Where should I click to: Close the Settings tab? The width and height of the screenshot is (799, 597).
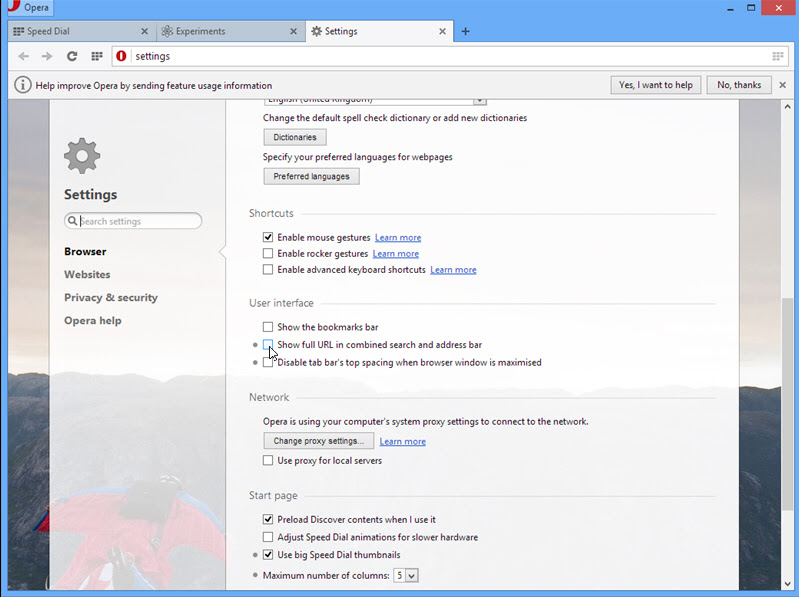(x=442, y=32)
